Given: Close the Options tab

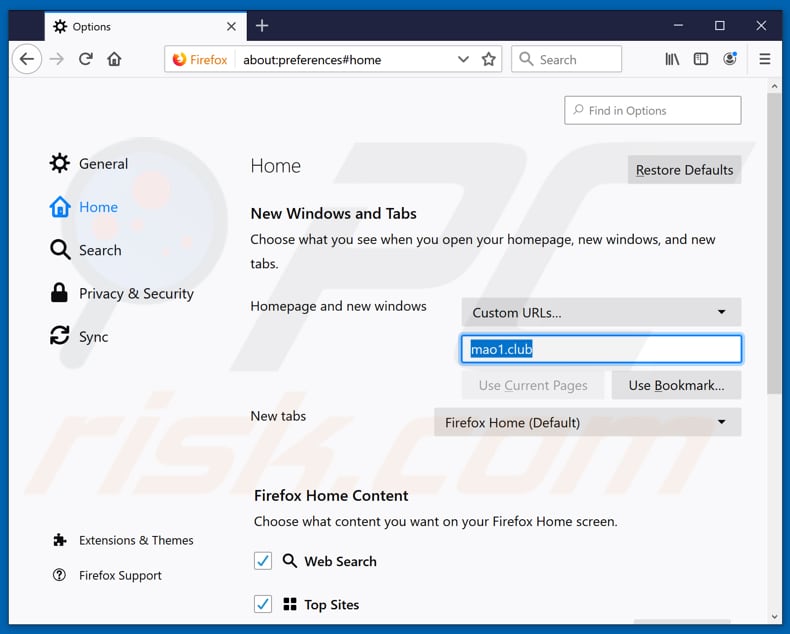Looking at the screenshot, I should (x=231, y=26).
